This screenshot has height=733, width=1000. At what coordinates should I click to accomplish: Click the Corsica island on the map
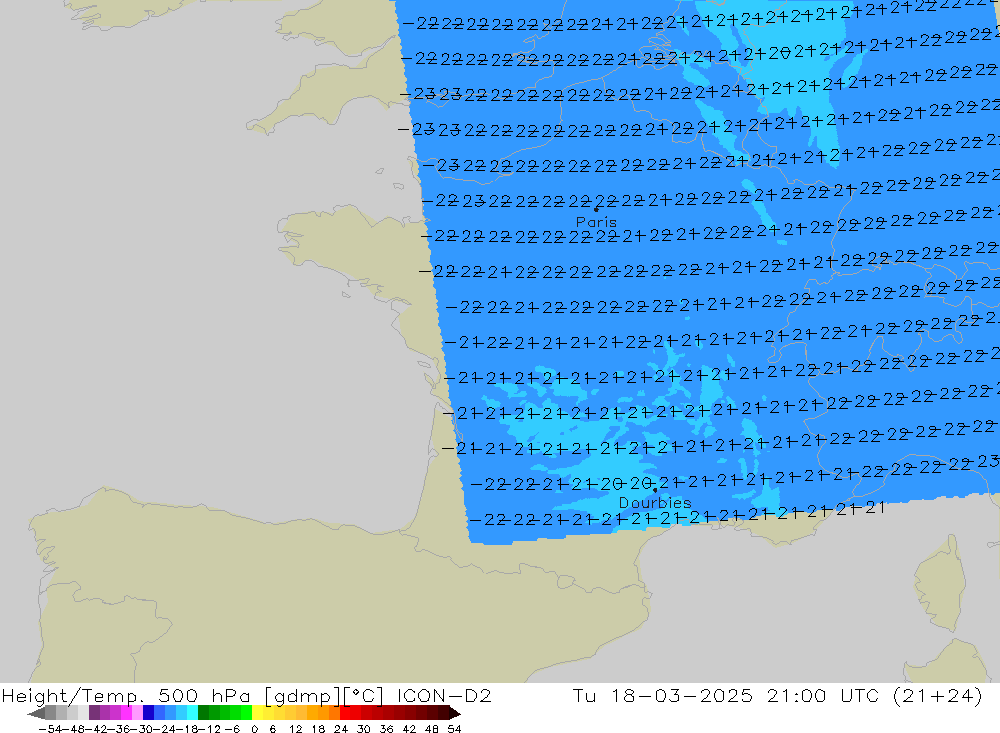(939, 585)
